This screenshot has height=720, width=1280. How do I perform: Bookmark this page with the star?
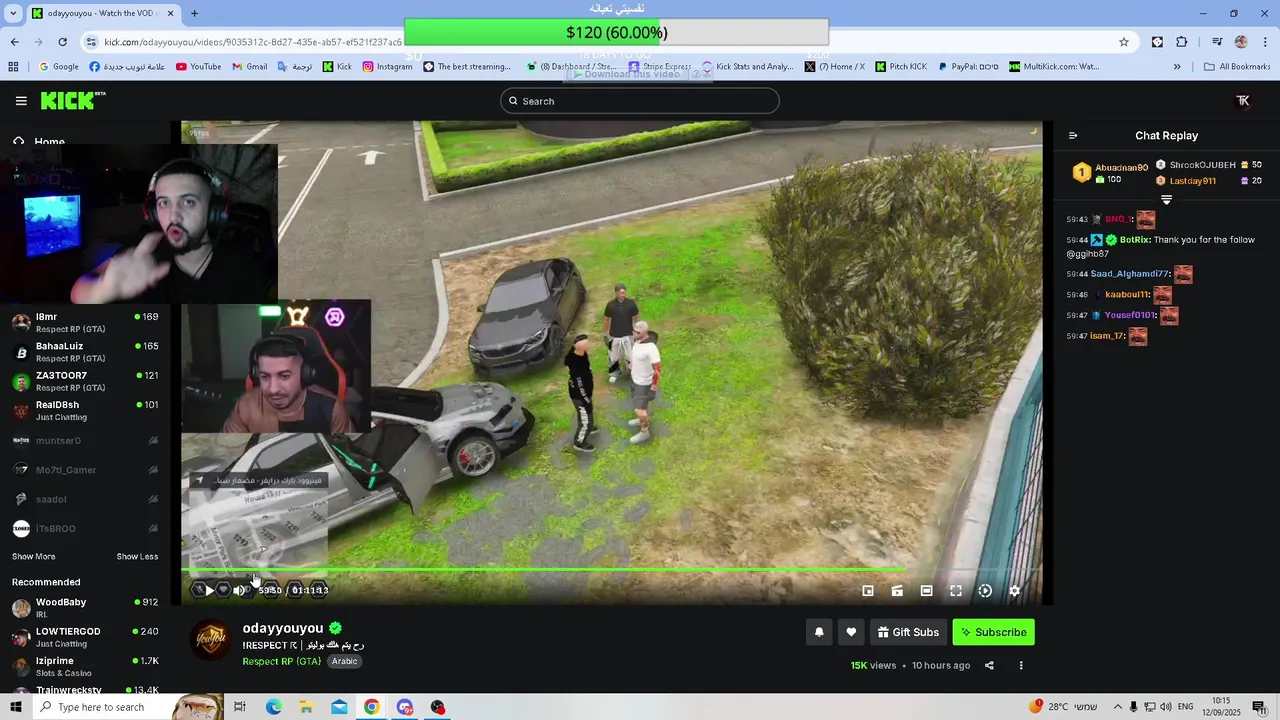point(1124,42)
